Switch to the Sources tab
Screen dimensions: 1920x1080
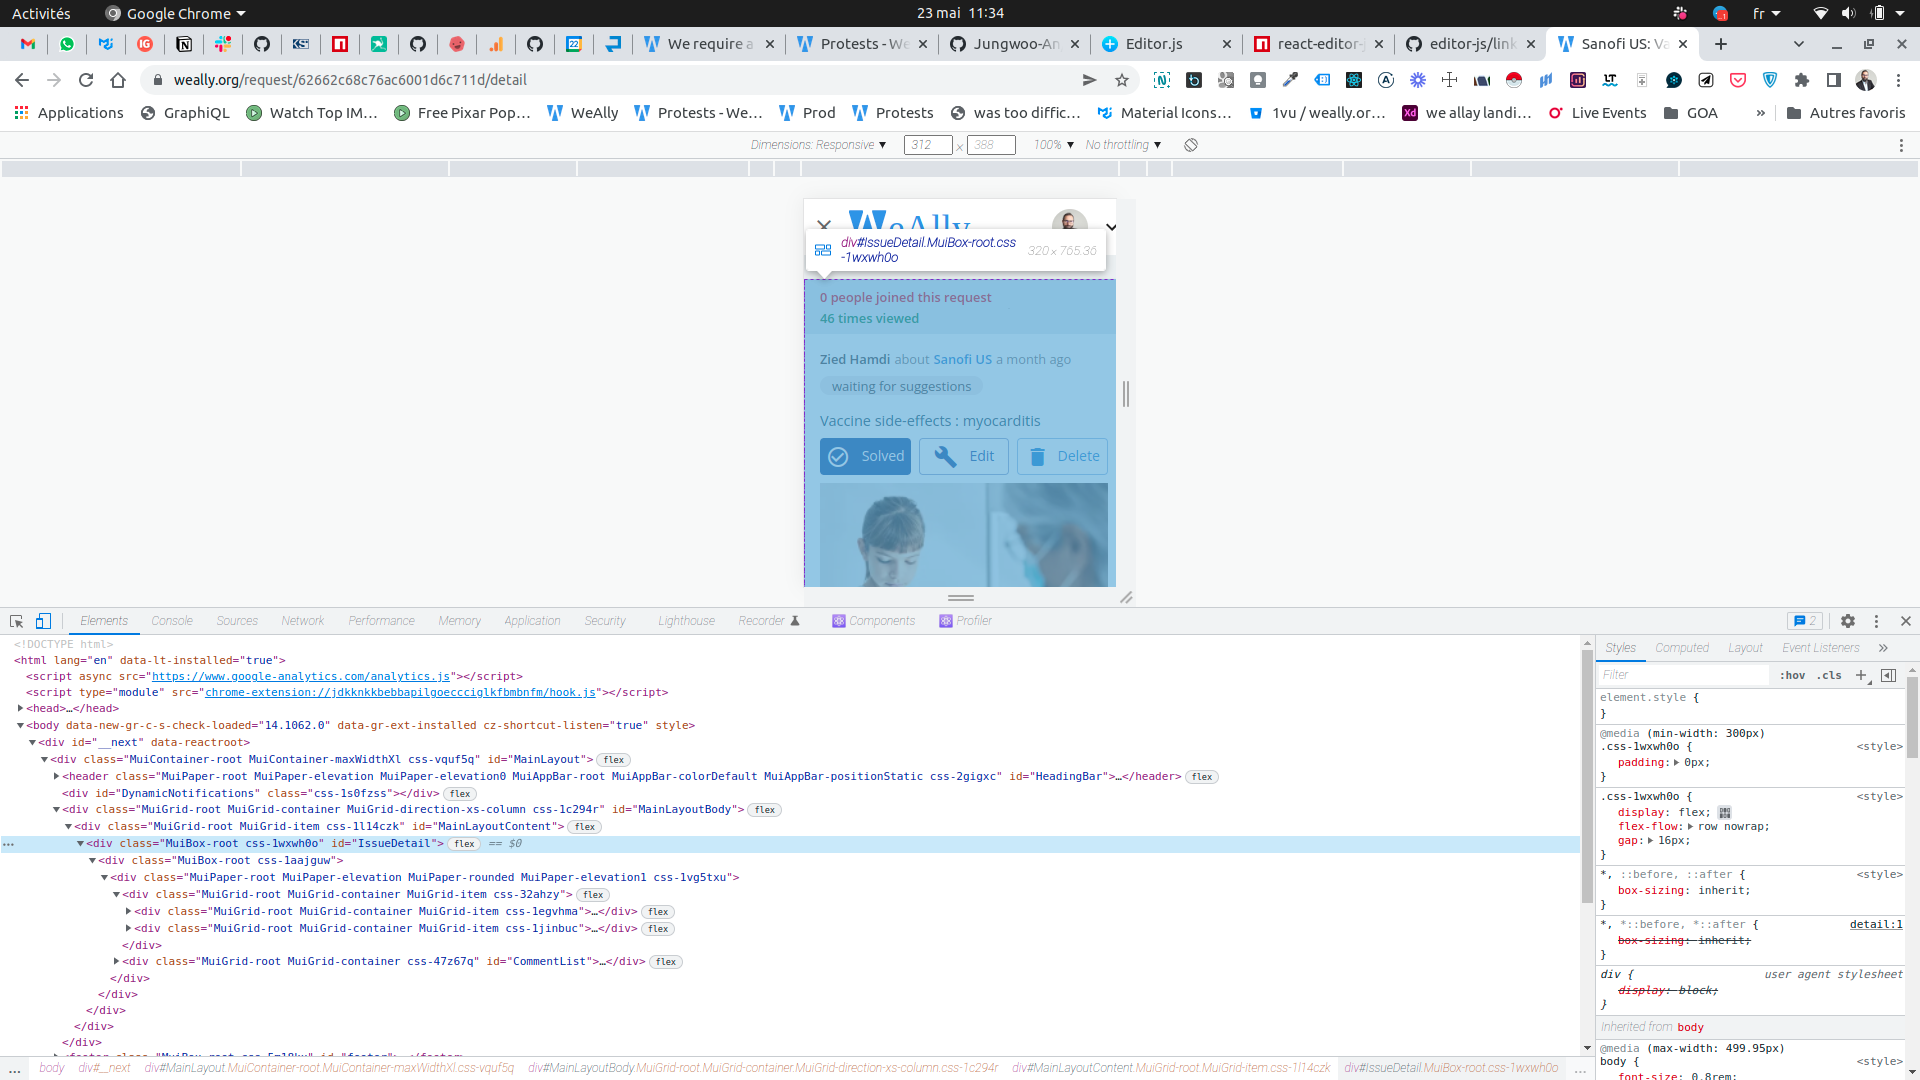point(237,621)
